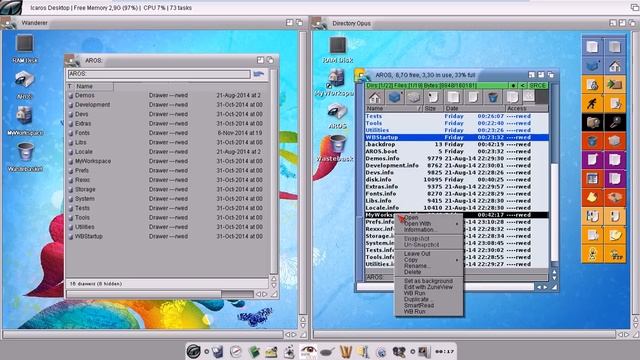Click the house icon in the button bank
640x360 pixels.
click(615, 66)
